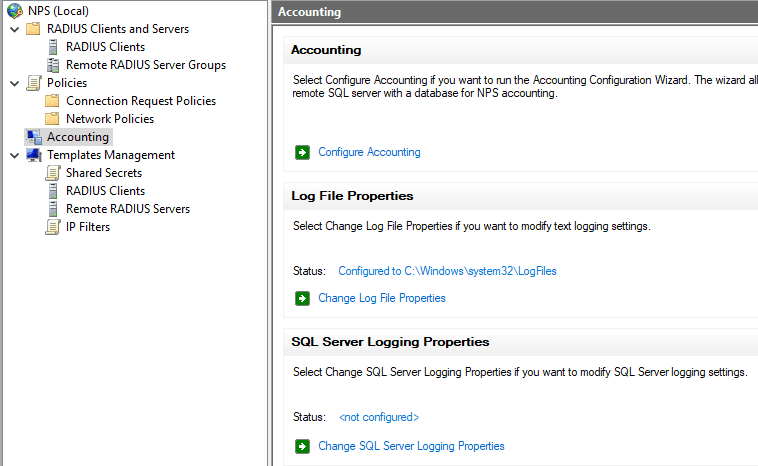Click the NPS (Local) globe icon
The height and width of the screenshot is (466, 758).
point(13,11)
